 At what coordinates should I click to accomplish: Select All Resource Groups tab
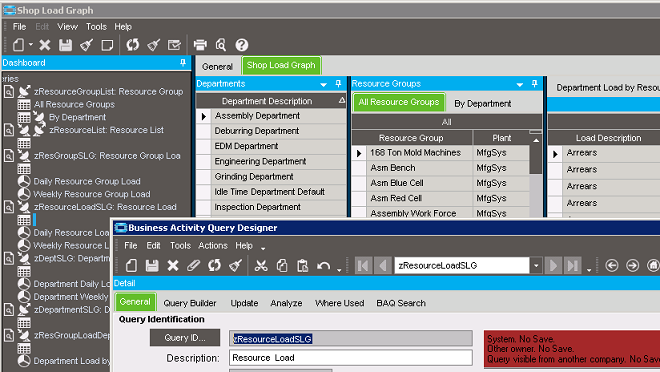(x=399, y=102)
